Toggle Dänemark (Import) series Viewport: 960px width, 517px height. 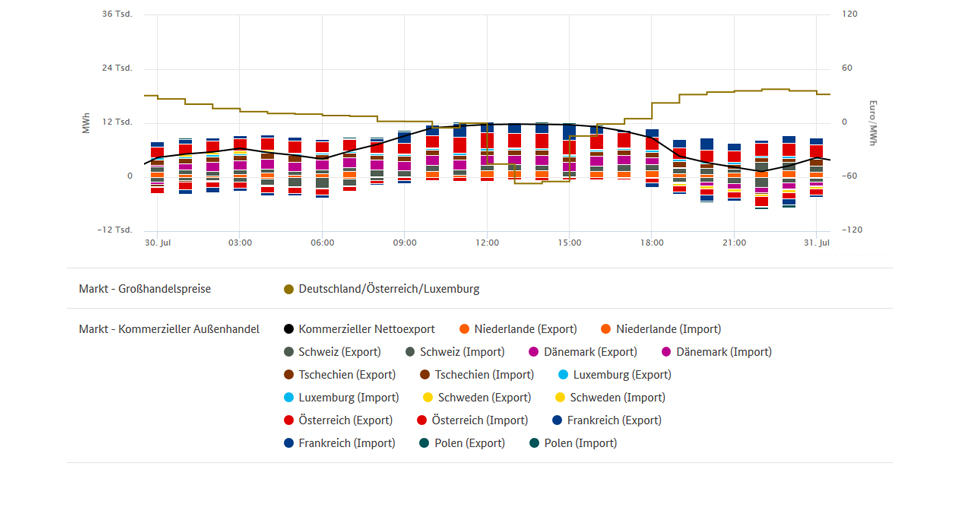(x=717, y=352)
